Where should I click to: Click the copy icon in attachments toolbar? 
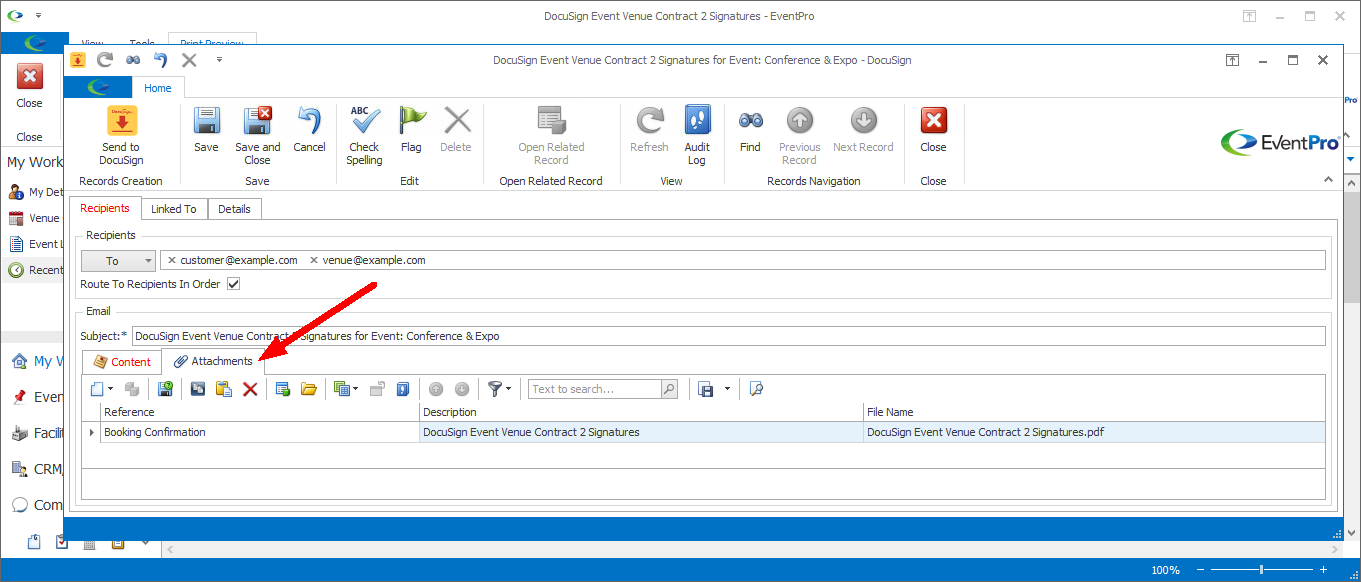(x=198, y=389)
